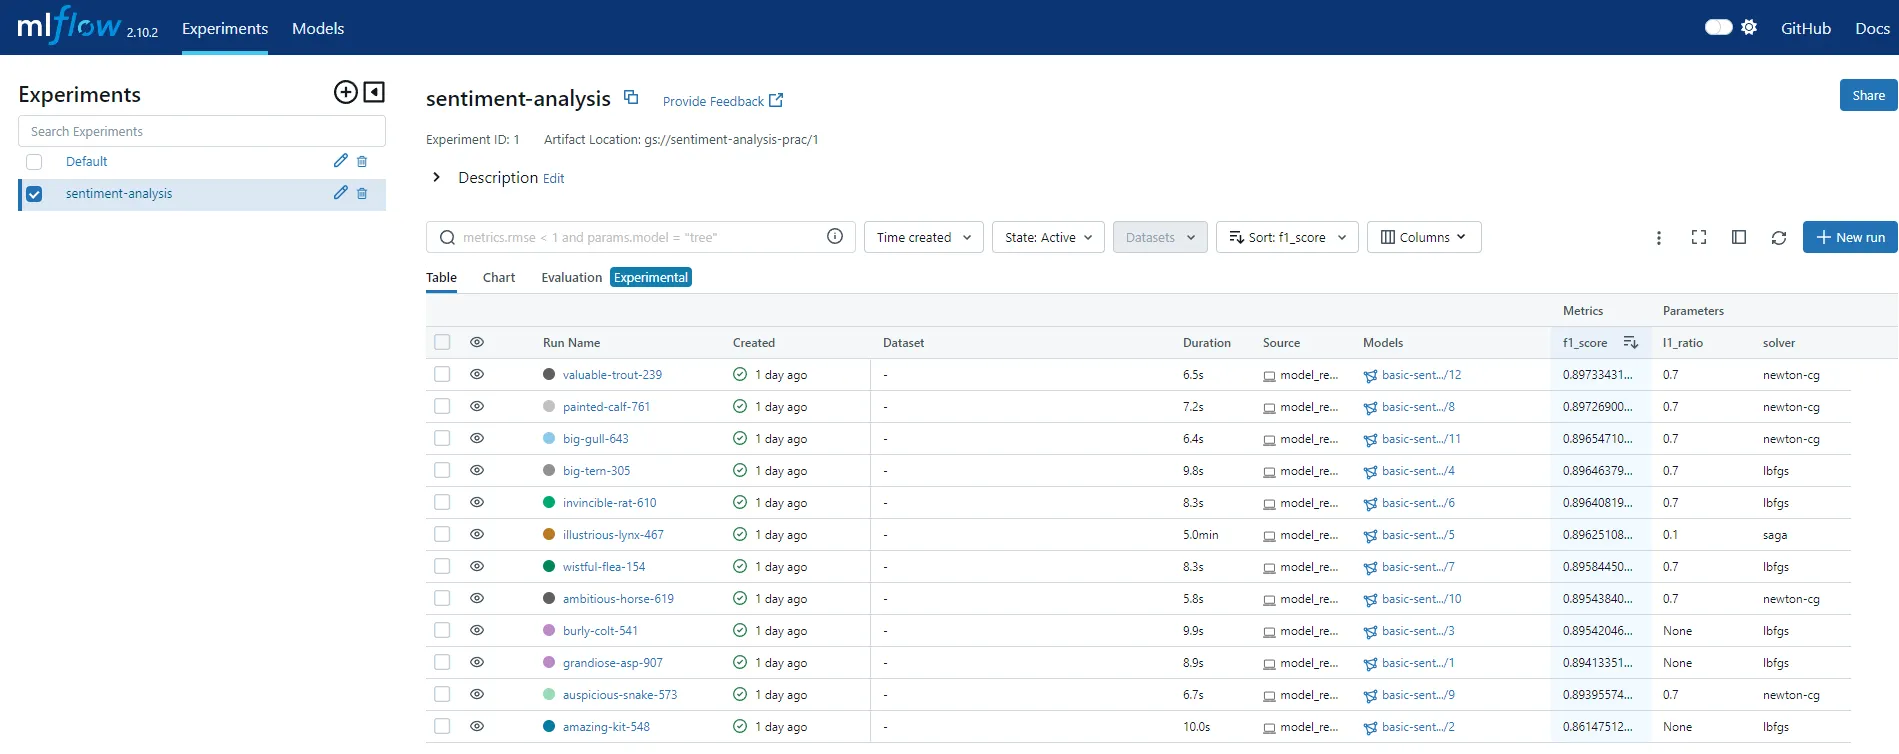Toggle the dark mode switch
1899x754 pixels.
[x=1718, y=28]
